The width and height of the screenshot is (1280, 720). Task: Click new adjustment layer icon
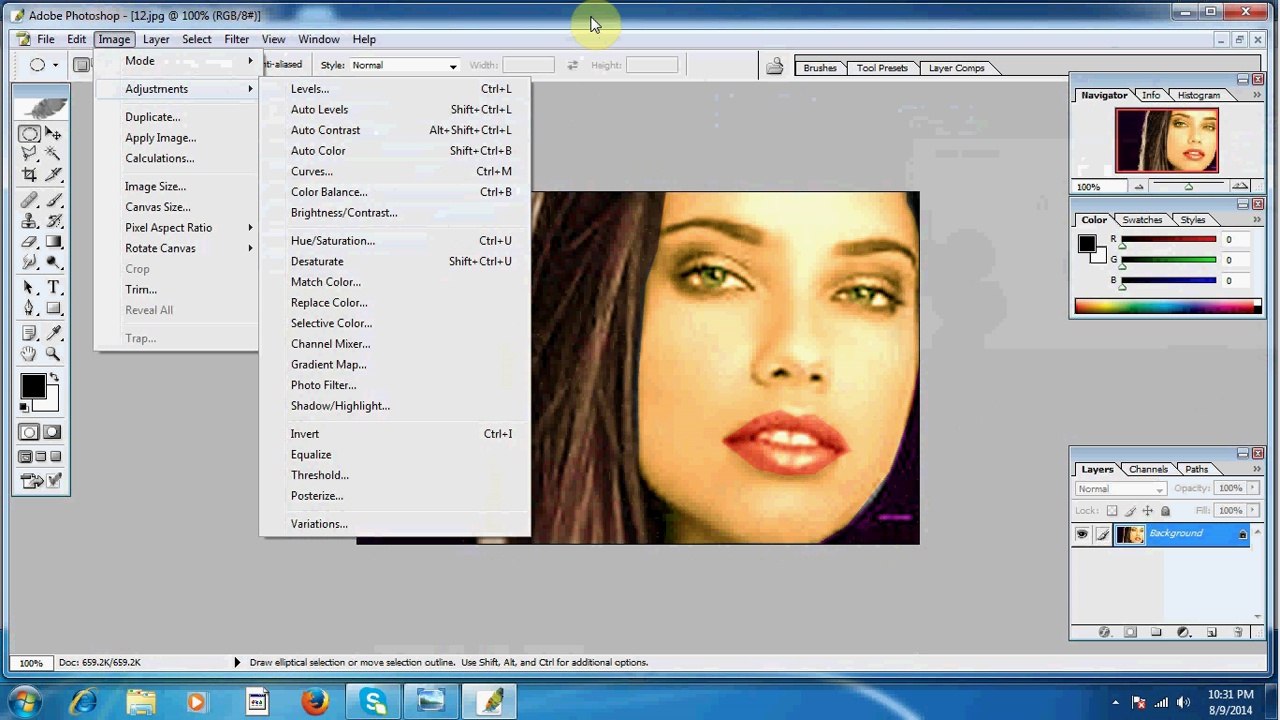pyautogui.click(x=1184, y=632)
